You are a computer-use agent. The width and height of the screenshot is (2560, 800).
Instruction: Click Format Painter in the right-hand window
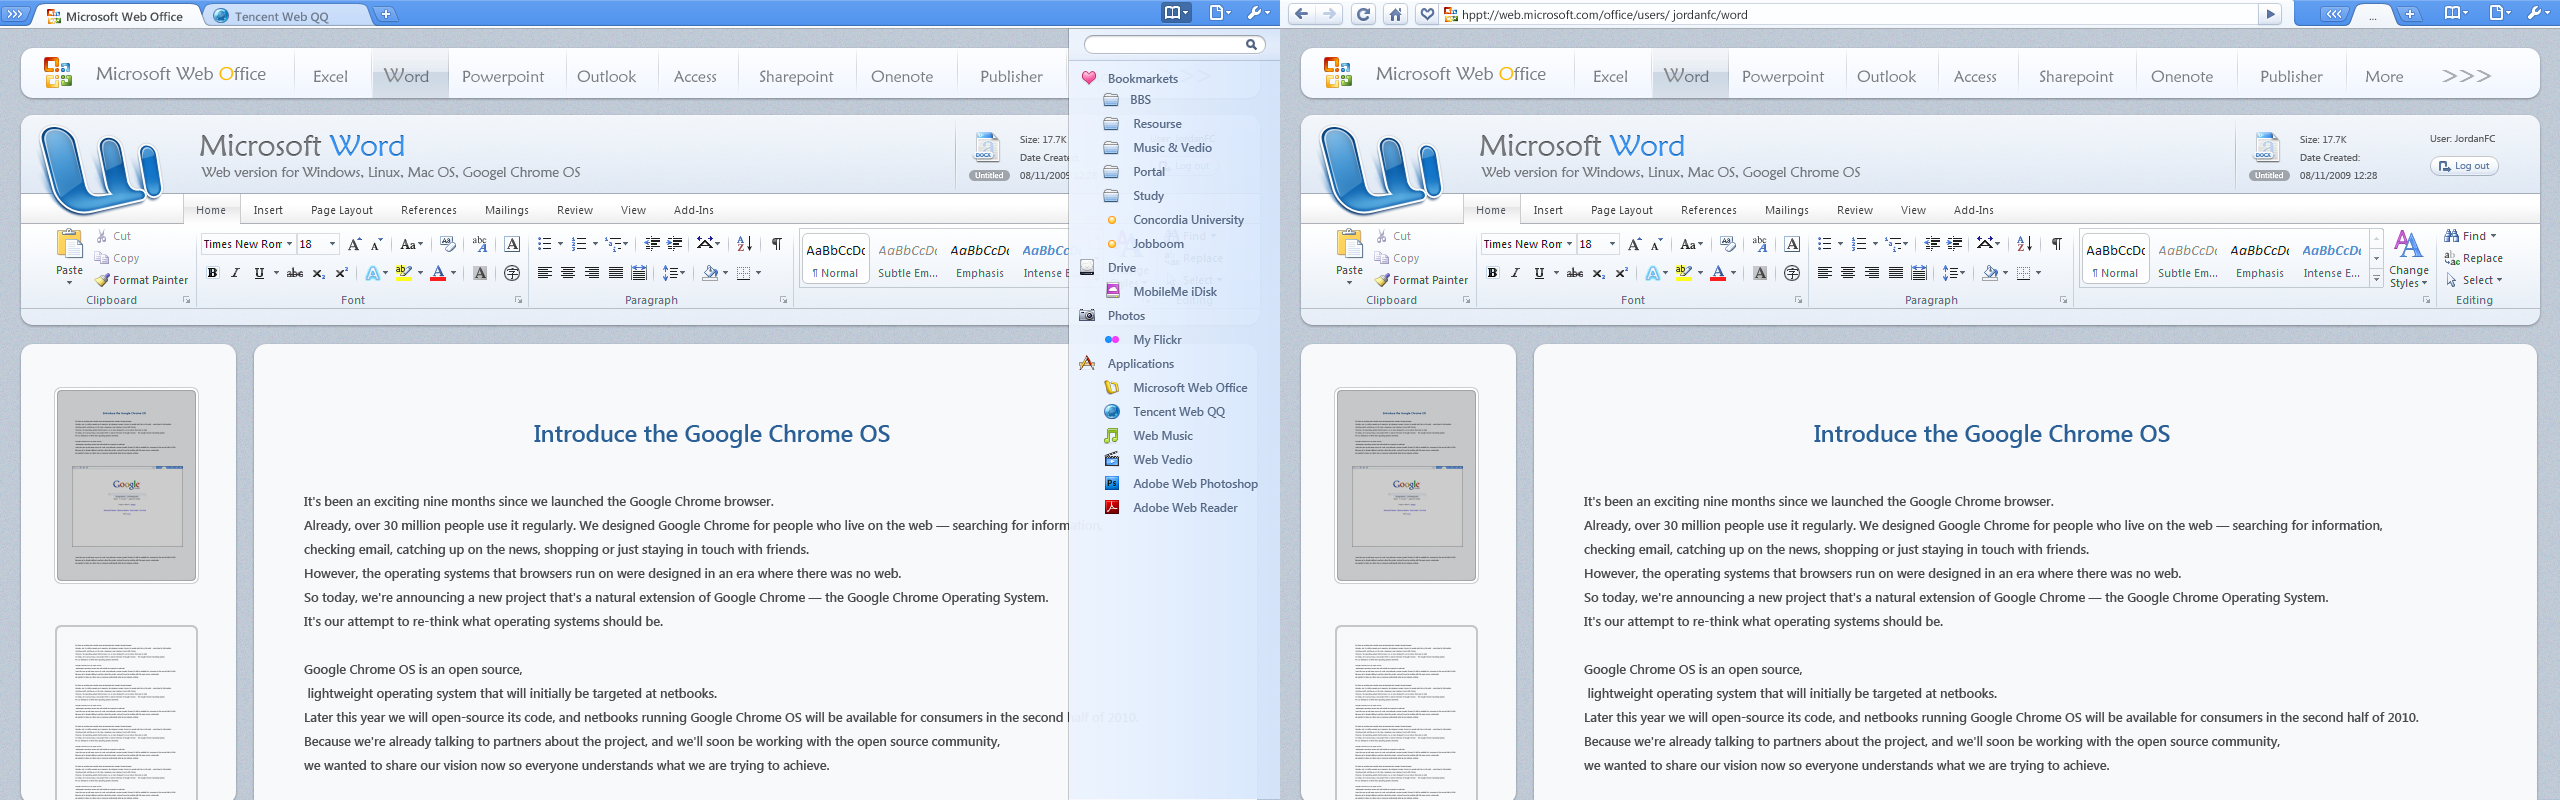click(1421, 280)
